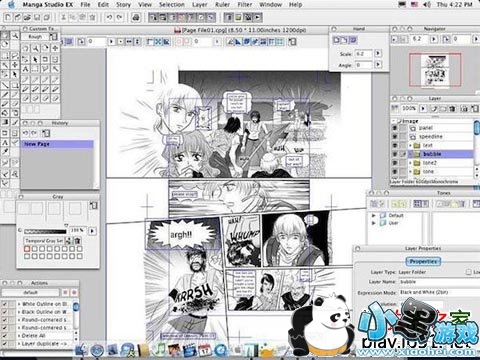Select the Eyedropper tool in left tool palette
Viewport: 480px width, 360px height.
[x=5, y=152]
